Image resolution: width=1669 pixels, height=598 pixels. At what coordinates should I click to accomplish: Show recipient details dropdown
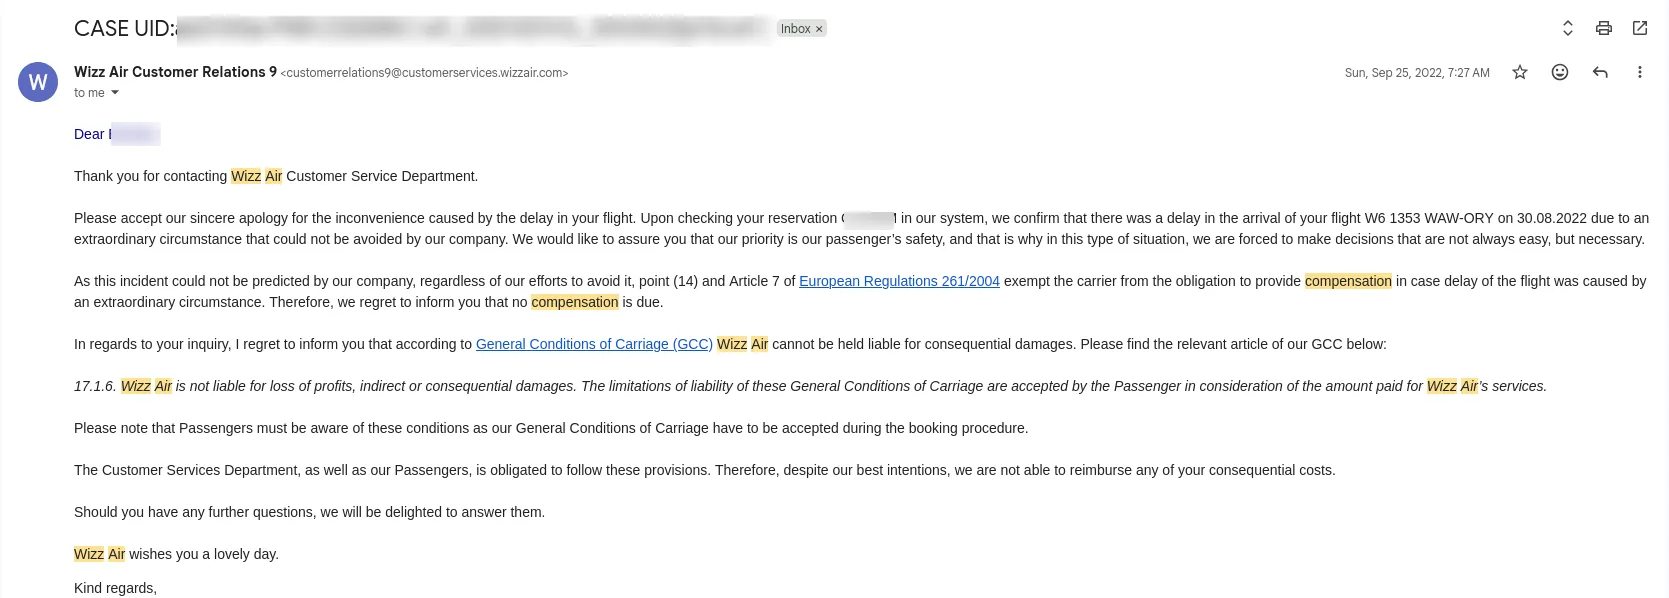tap(115, 93)
